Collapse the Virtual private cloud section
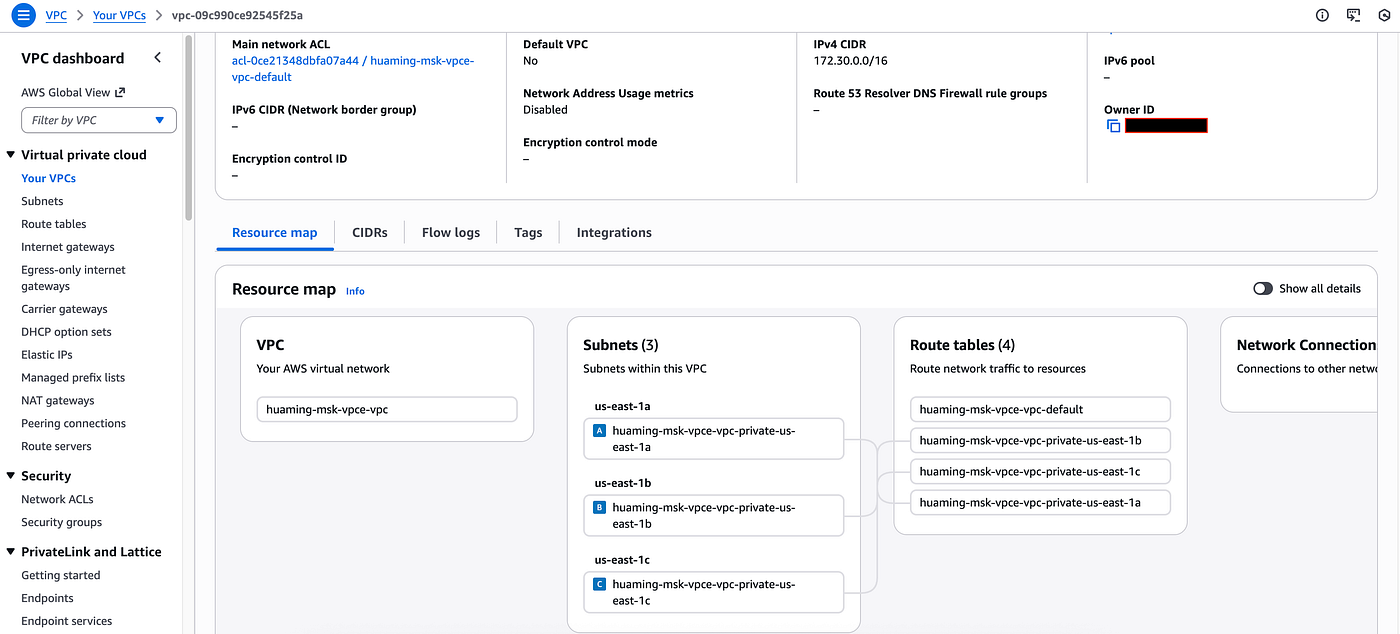Image resolution: width=1400 pixels, height=634 pixels. coord(11,155)
